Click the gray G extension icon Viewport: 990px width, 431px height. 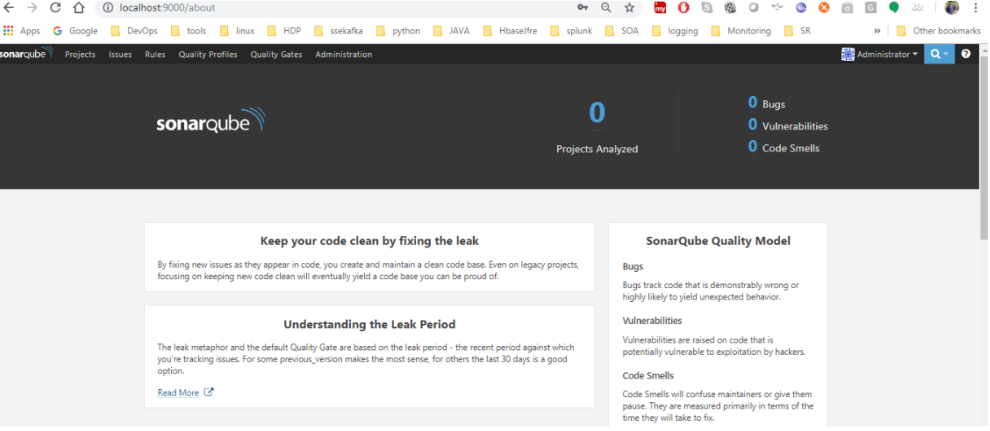click(871, 8)
